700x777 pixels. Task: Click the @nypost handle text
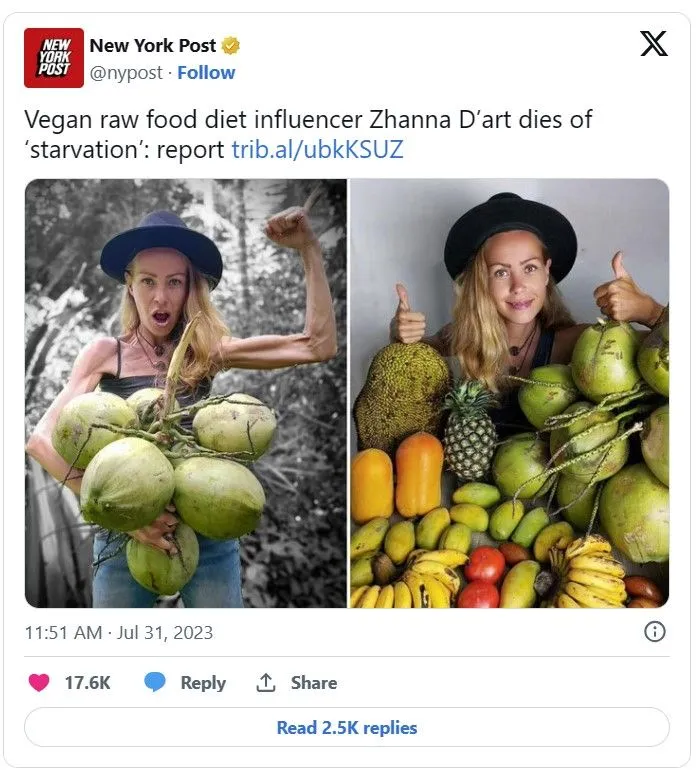tap(126, 72)
